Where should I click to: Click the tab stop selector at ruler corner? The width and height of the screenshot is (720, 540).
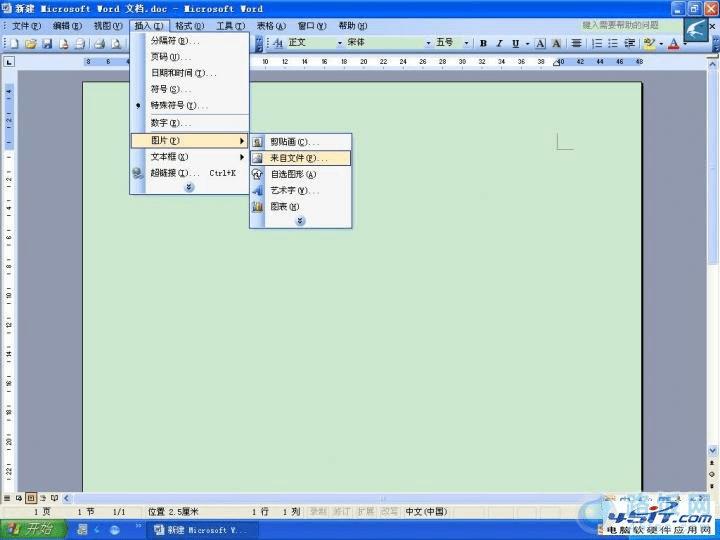(x=9, y=62)
